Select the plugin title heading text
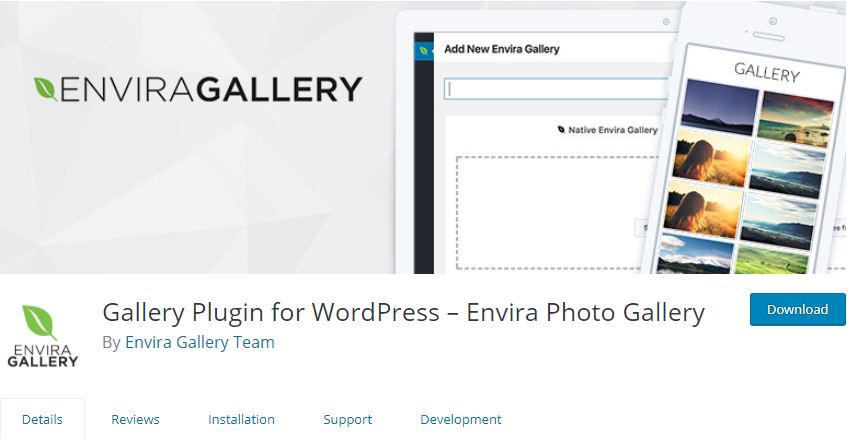850x439 pixels. click(x=403, y=312)
